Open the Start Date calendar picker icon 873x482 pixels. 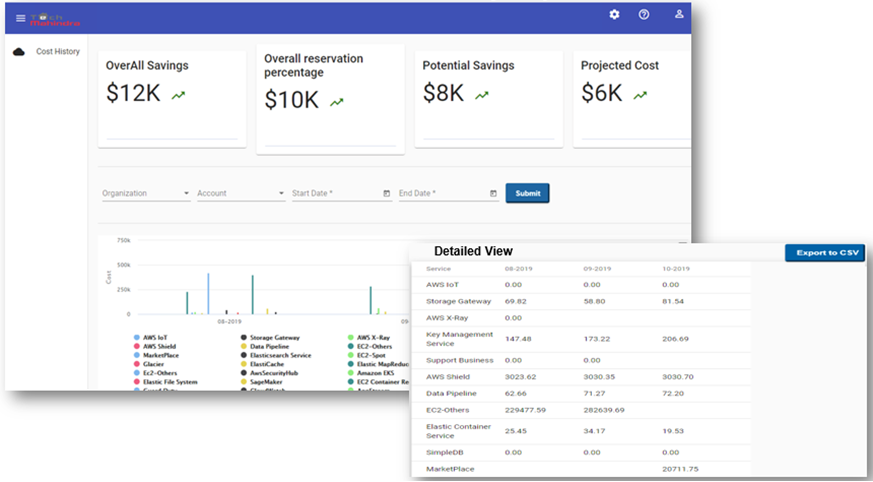click(386, 193)
